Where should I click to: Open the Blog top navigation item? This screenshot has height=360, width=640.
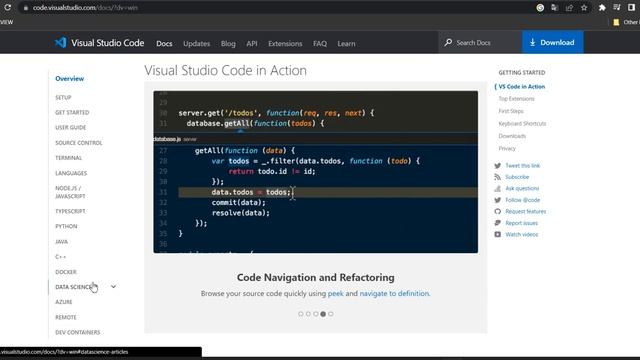228,43
